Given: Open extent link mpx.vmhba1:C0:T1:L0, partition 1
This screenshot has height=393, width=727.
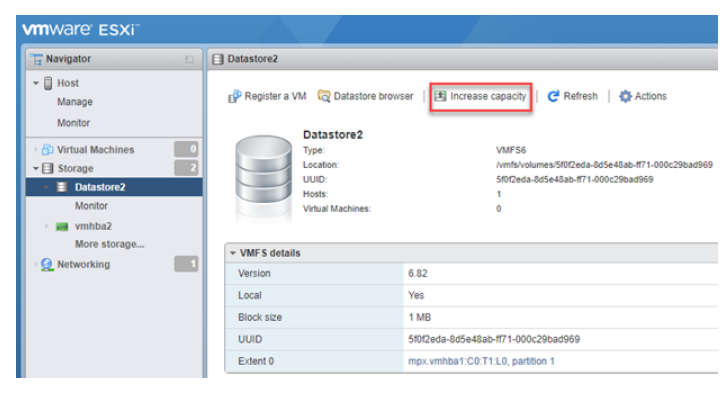Looking at the screenshot, I should [481, 361].
